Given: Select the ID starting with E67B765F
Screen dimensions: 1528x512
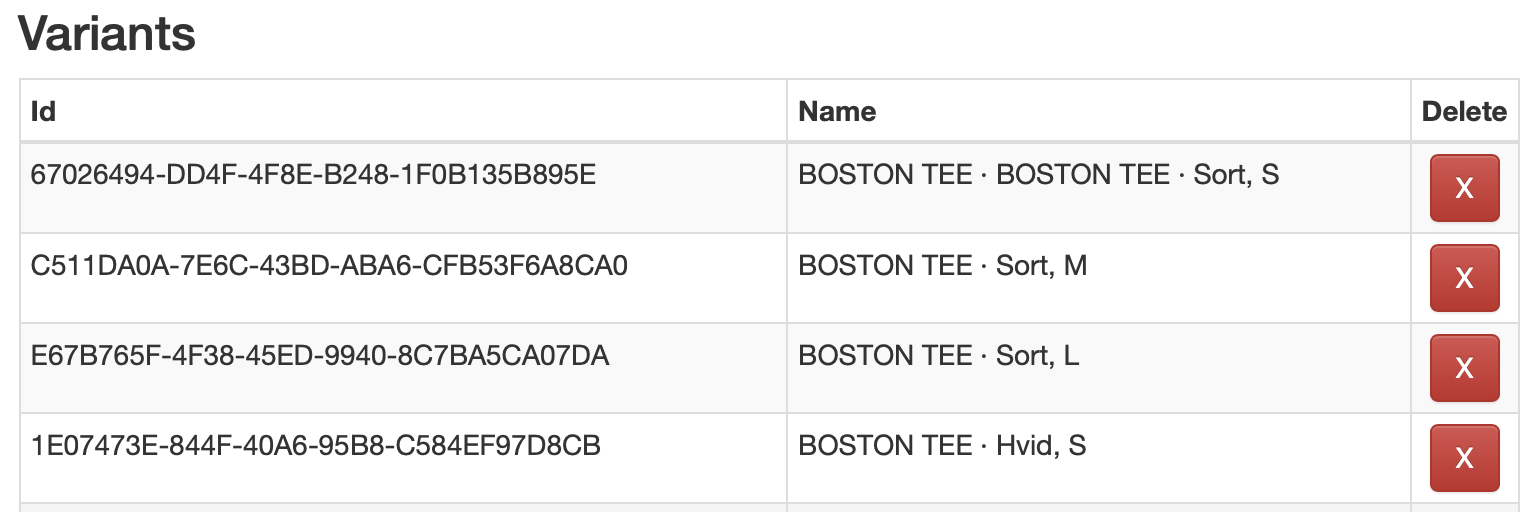Looking at the screenshot, I should coord(320,355).
